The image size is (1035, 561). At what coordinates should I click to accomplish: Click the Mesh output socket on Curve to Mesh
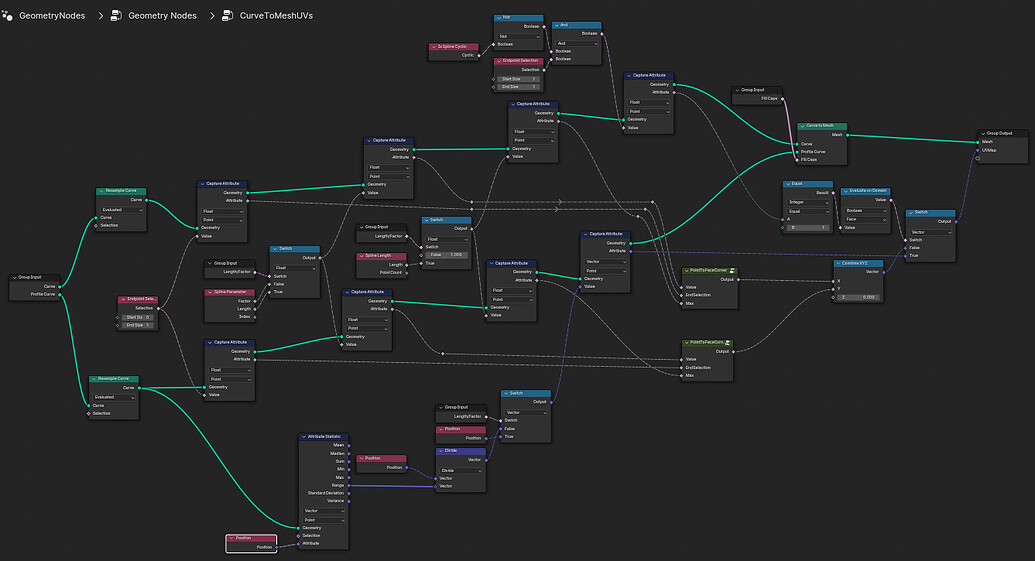847,135
